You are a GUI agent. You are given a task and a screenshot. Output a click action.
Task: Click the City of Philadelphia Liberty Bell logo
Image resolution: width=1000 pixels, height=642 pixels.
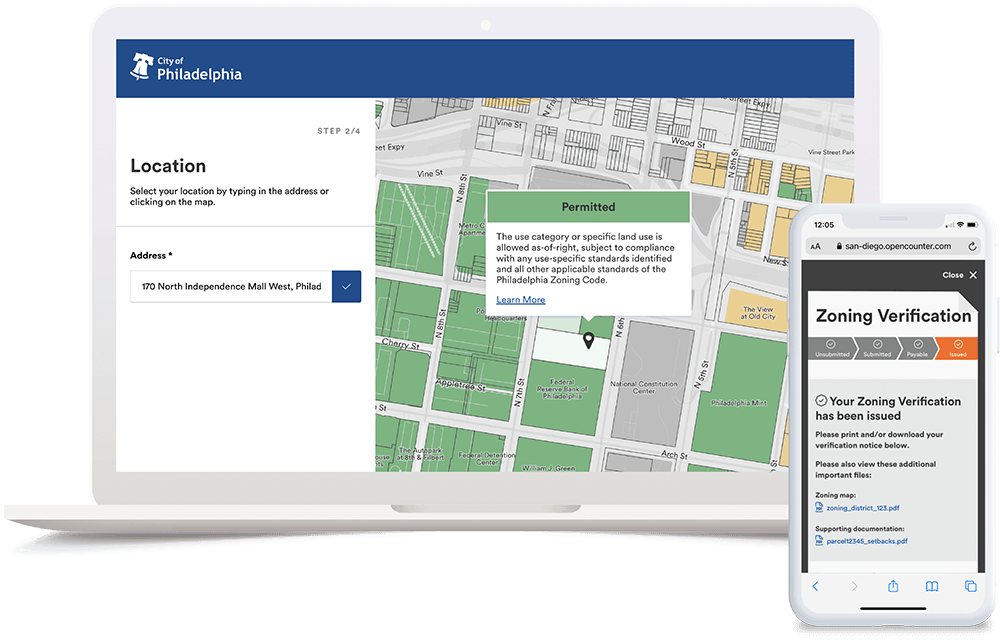tap(186, 67)
